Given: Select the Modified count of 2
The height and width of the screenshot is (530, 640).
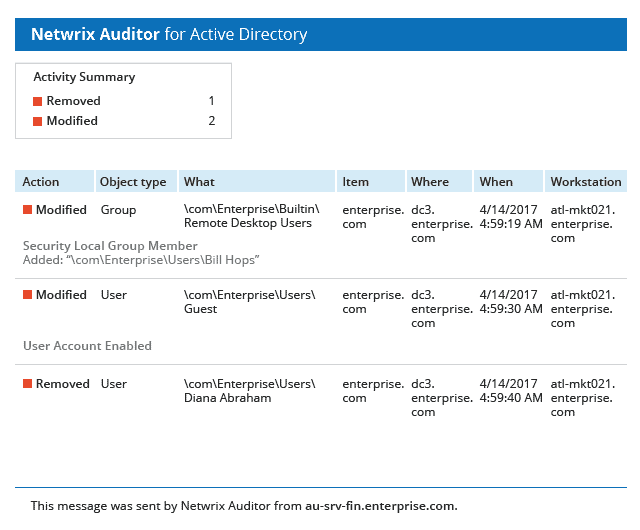Looking at the screenshot, I should tap(211, 121).
